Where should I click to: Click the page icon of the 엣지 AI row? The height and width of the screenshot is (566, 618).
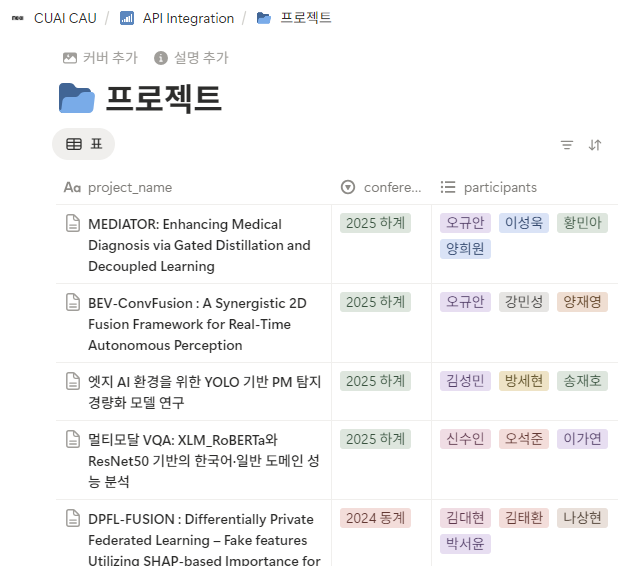coord(73,381)
